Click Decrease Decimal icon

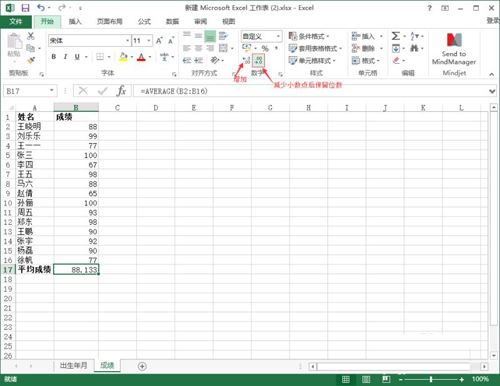coord(259,60)
